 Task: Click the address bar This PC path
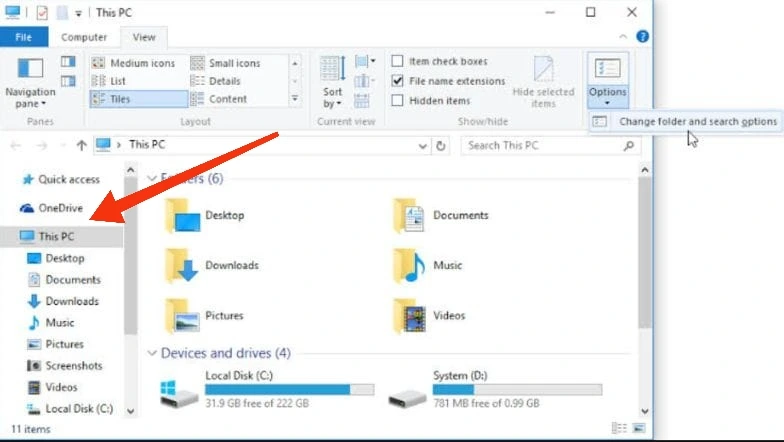[147, 145]
